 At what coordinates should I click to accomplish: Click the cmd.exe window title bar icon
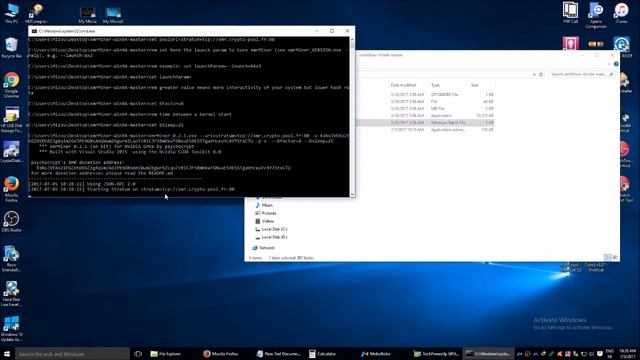tap(34, 31)
